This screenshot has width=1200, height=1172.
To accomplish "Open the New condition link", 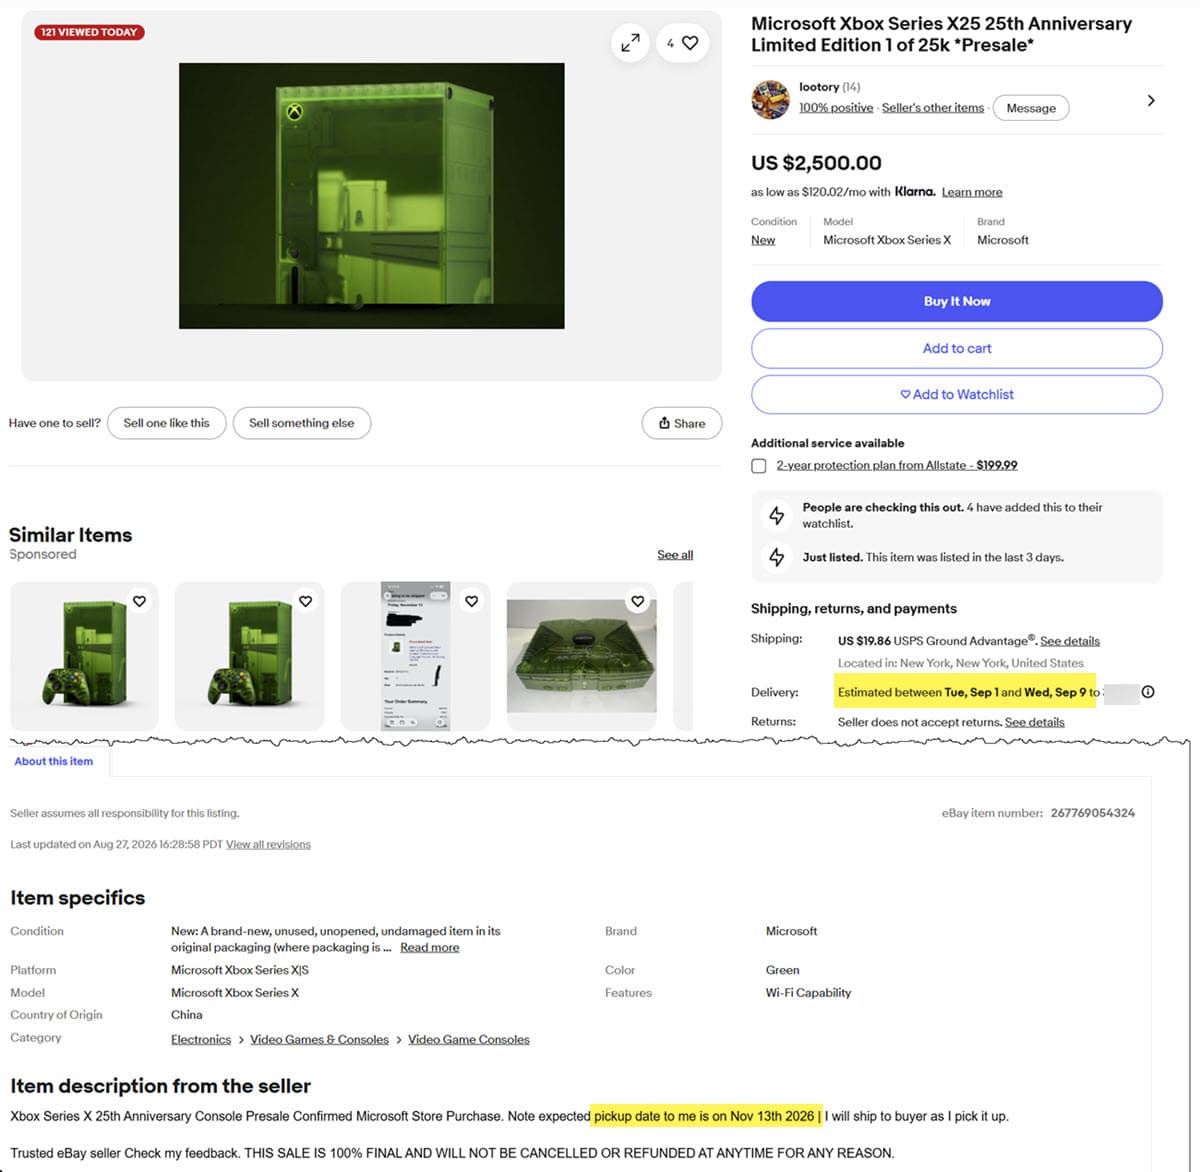I will [763, 240].
